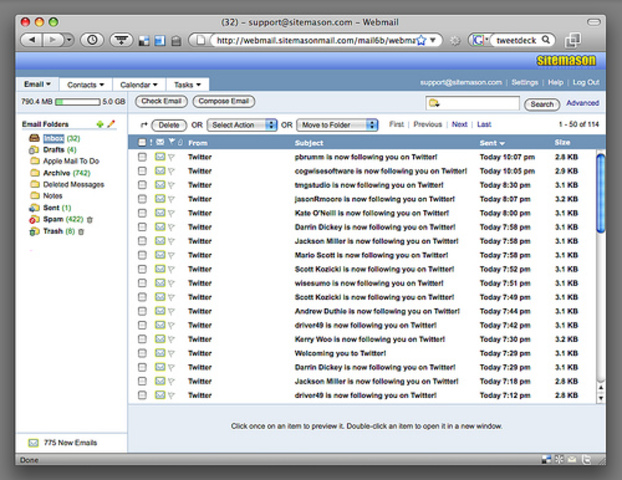Click the browser Forward arrow button
622x480 pixels.
pos(53,40)
